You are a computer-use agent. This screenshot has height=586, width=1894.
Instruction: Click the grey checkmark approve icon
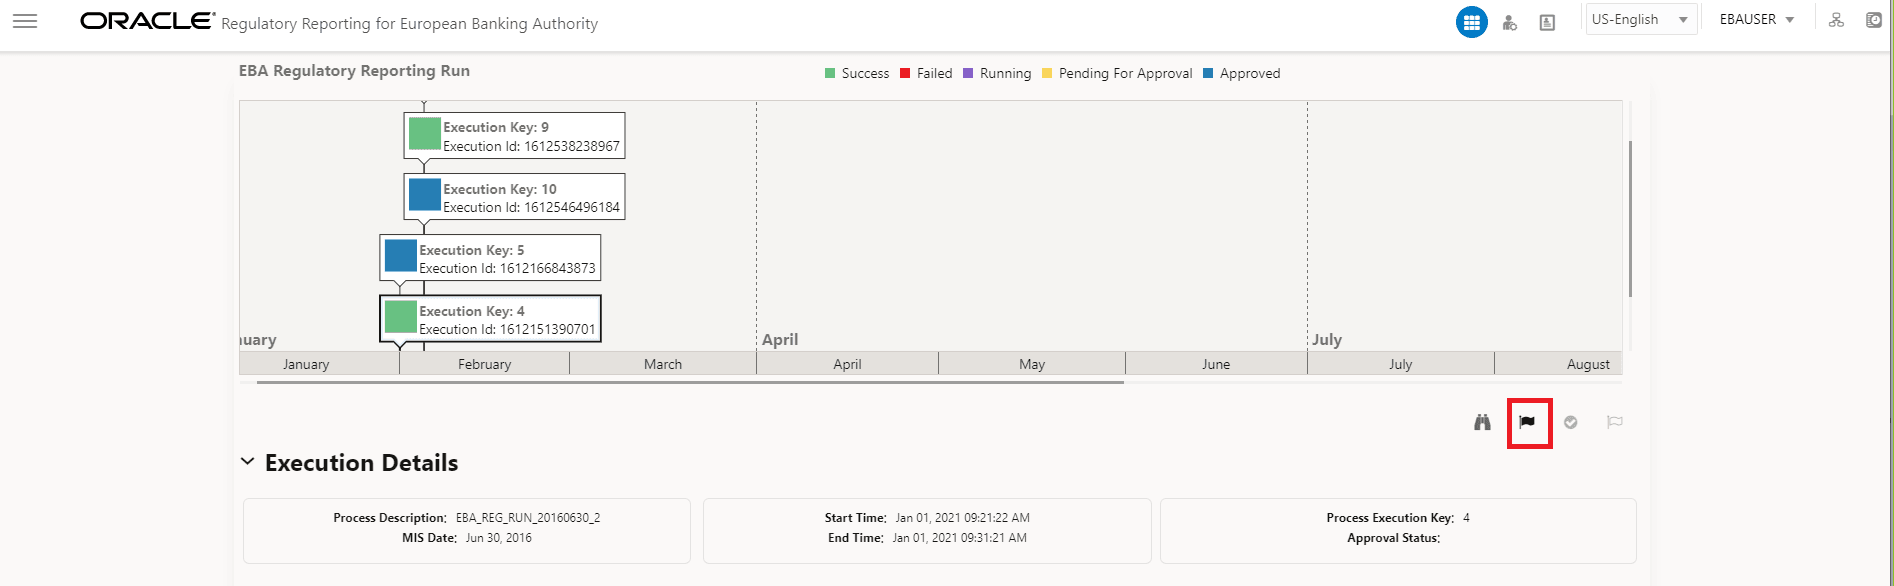tap(1571, 422)
